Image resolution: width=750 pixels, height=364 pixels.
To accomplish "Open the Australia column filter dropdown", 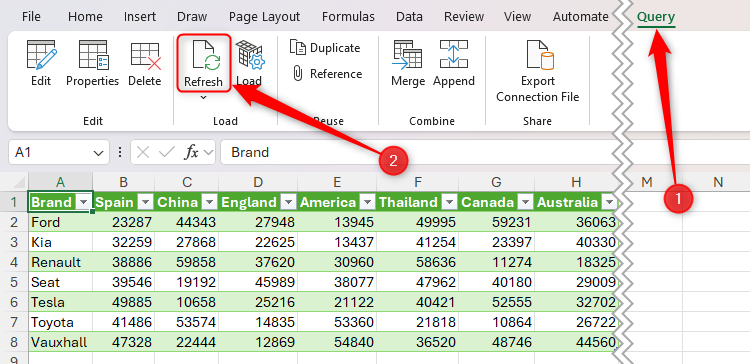I will pyautogui.click(x=608, y=202).
